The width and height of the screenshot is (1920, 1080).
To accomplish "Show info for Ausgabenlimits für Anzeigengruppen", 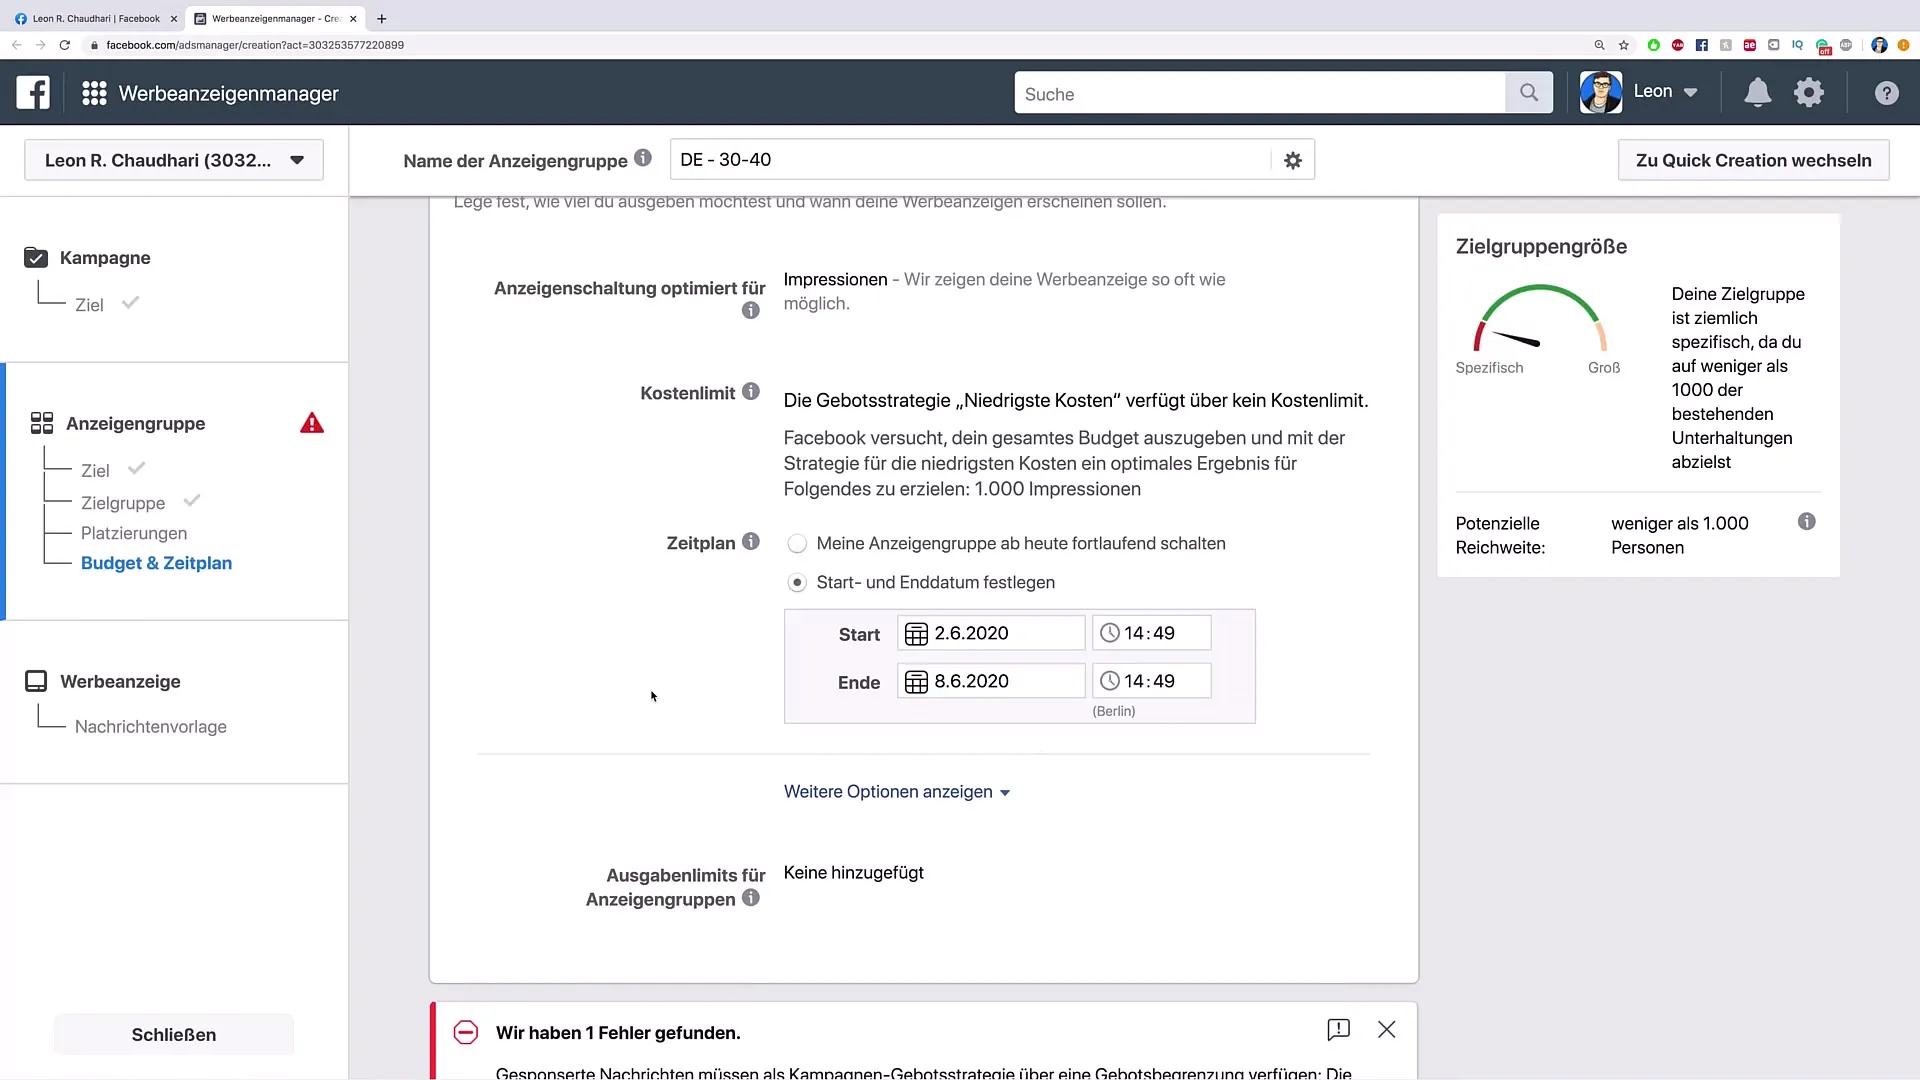I will (751, 898).
